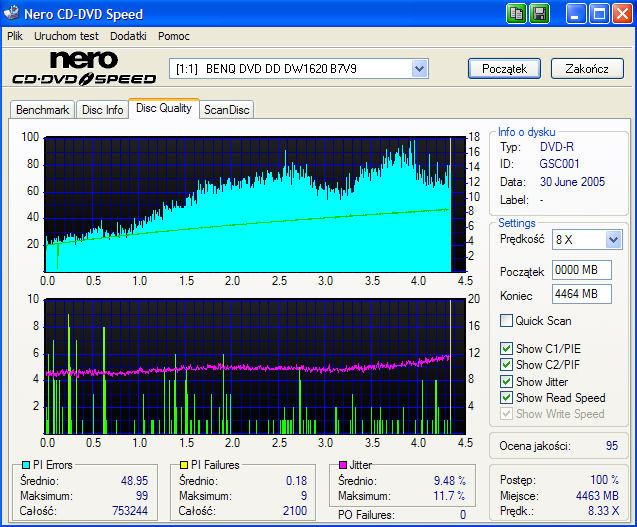Click PI Failures Średnio value 0.18
The width and height of the screenshot is (637, 527).
(296, 481)
